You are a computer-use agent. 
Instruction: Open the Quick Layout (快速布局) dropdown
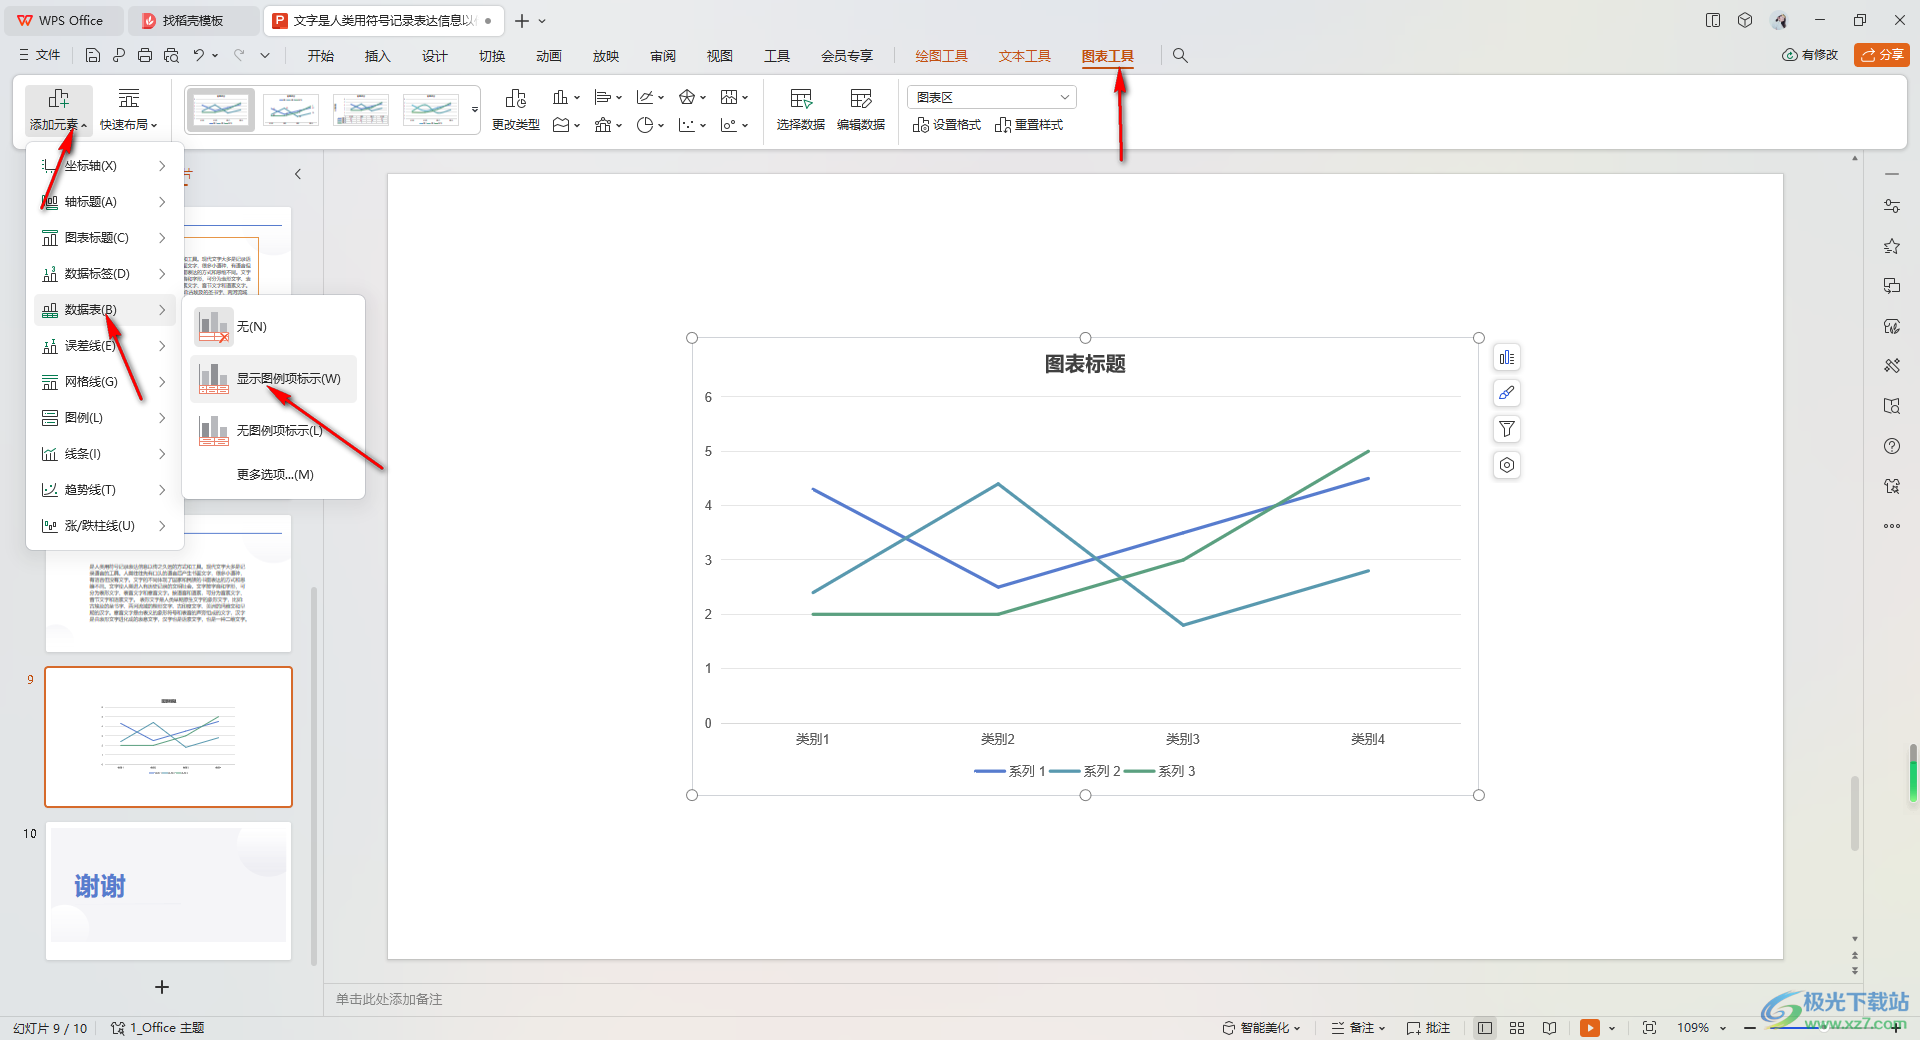tap(129, 110)
